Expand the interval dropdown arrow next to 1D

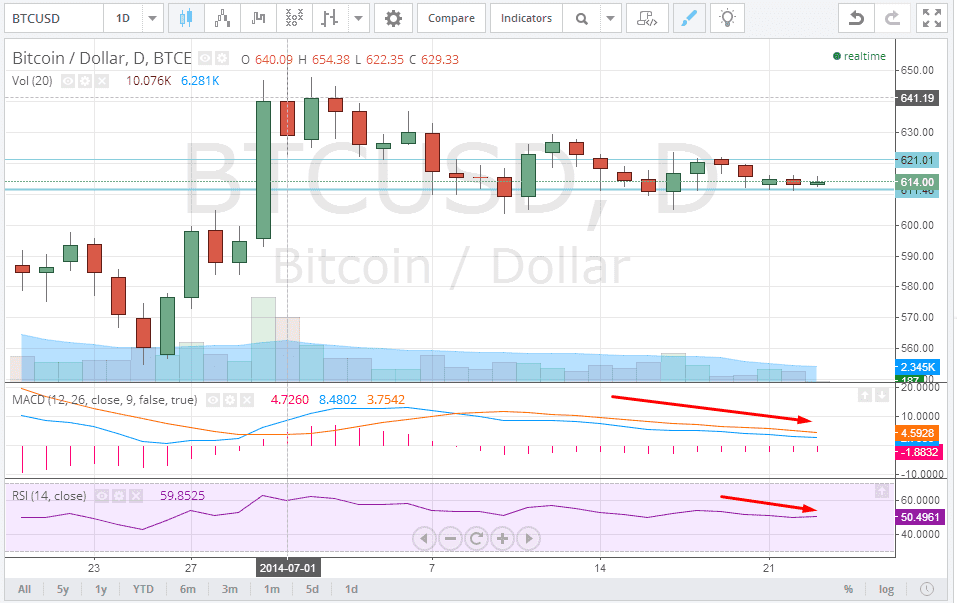pos(153,18)
